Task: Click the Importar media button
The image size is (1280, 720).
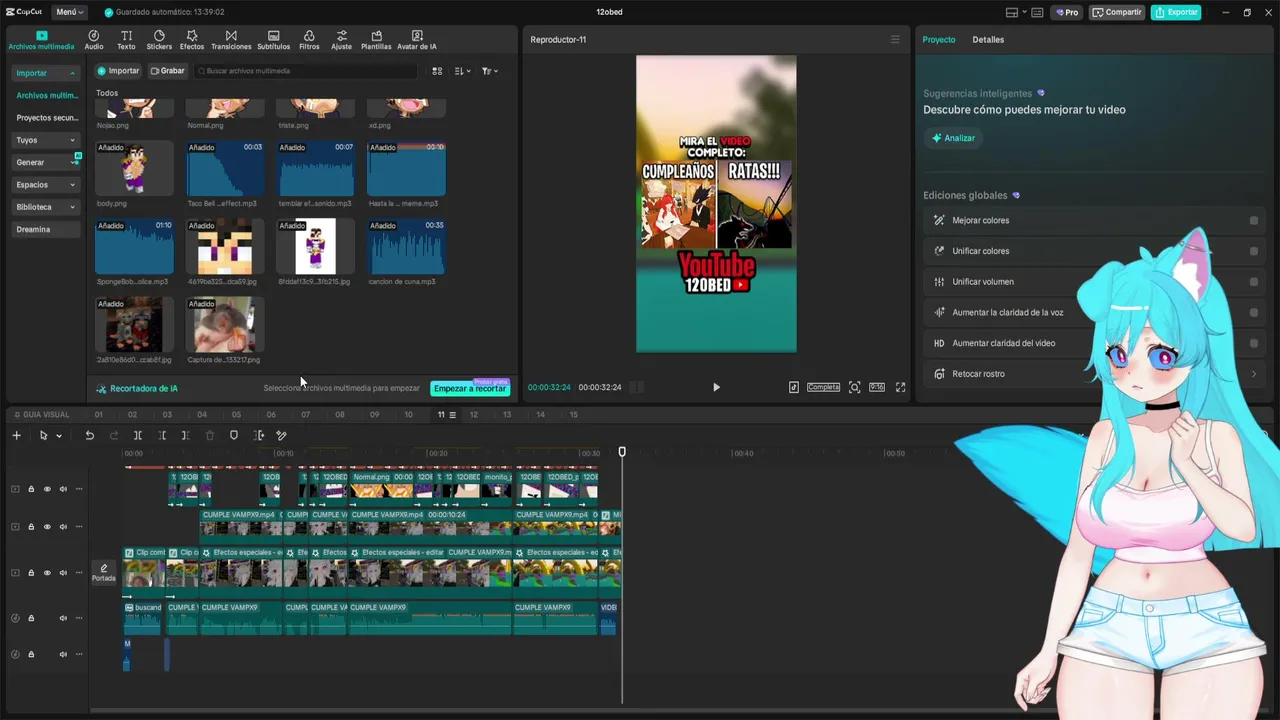Action: tap(118, 71)
